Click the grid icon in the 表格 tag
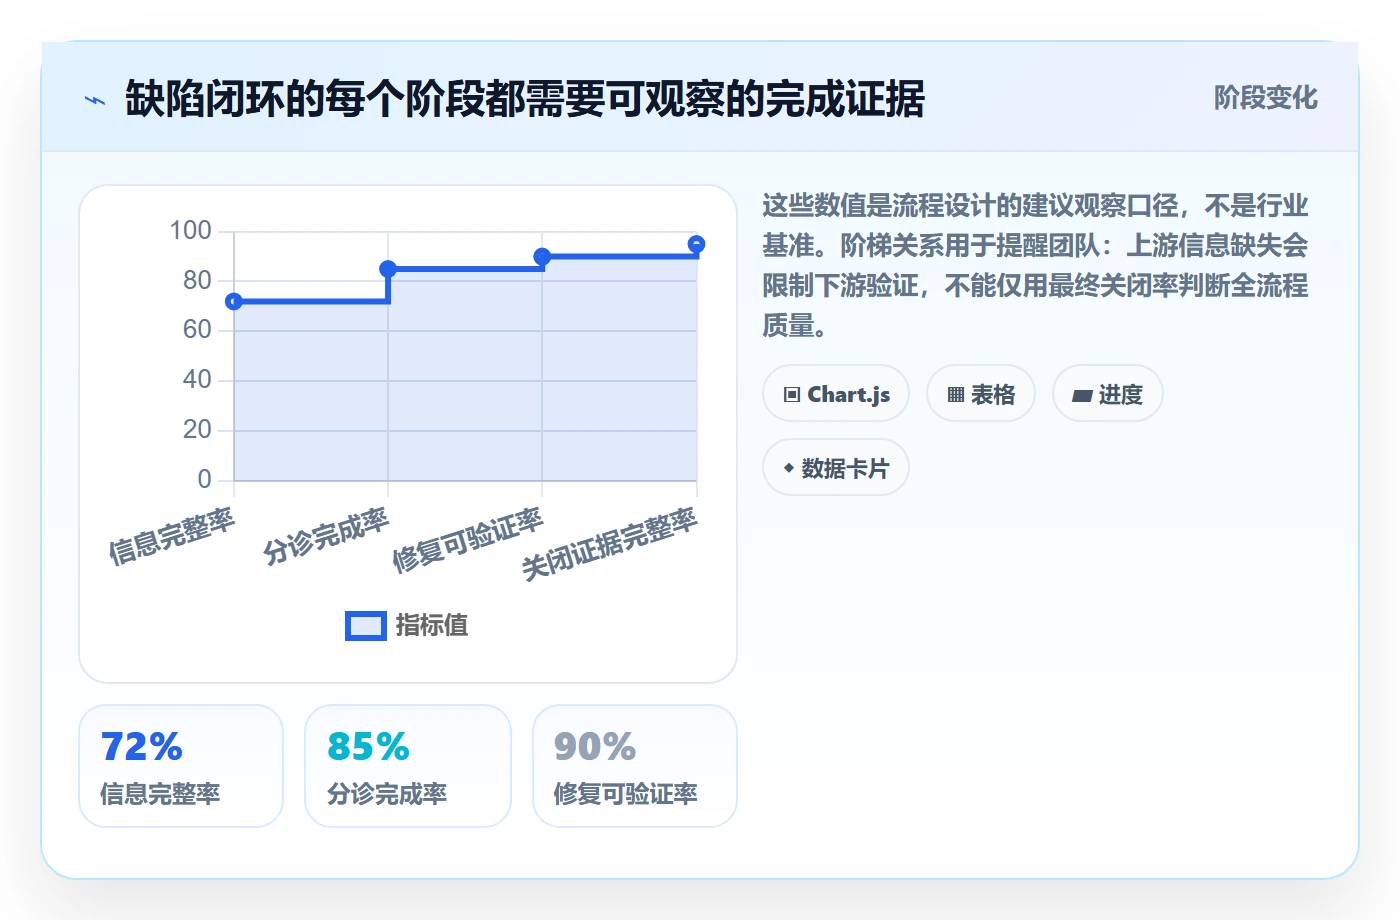1400x920 pixels. point(956,395)
